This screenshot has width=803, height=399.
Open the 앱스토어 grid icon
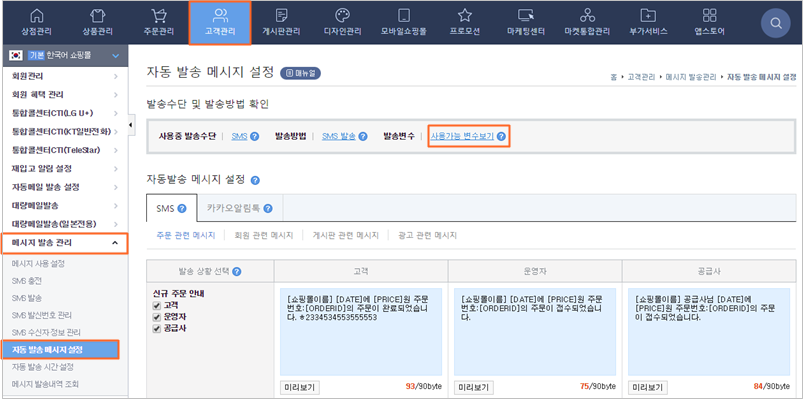[709, 15]
